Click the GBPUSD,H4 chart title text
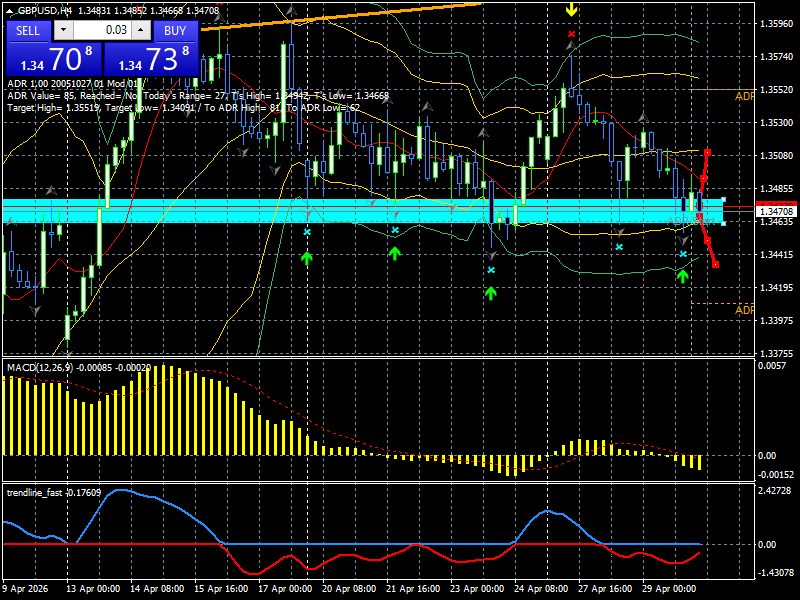This screenshot has width=800, height=600. (47, 10)
